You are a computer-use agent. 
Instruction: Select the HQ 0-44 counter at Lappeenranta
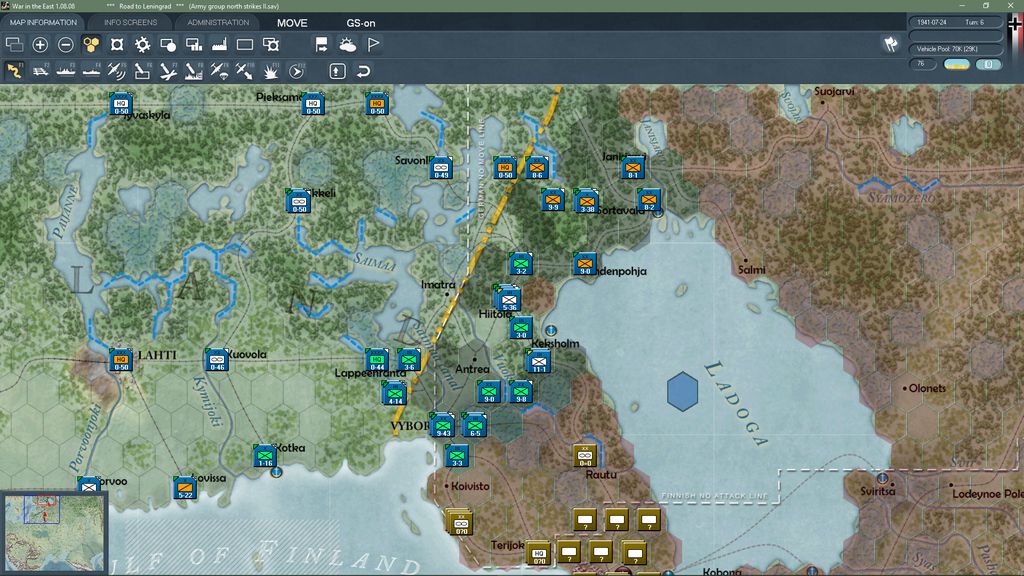377,360
